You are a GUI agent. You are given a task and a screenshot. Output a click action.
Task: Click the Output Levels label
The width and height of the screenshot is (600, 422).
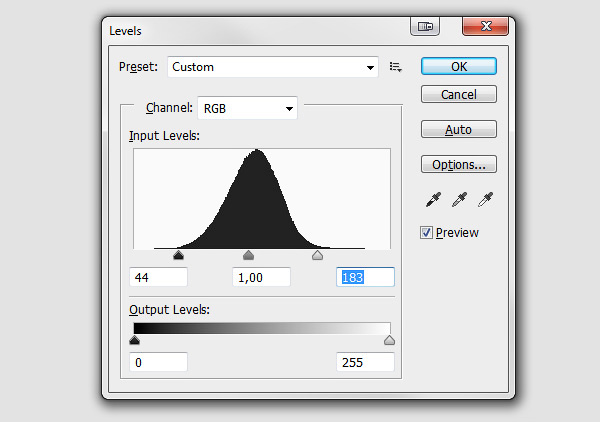[169, 310]
